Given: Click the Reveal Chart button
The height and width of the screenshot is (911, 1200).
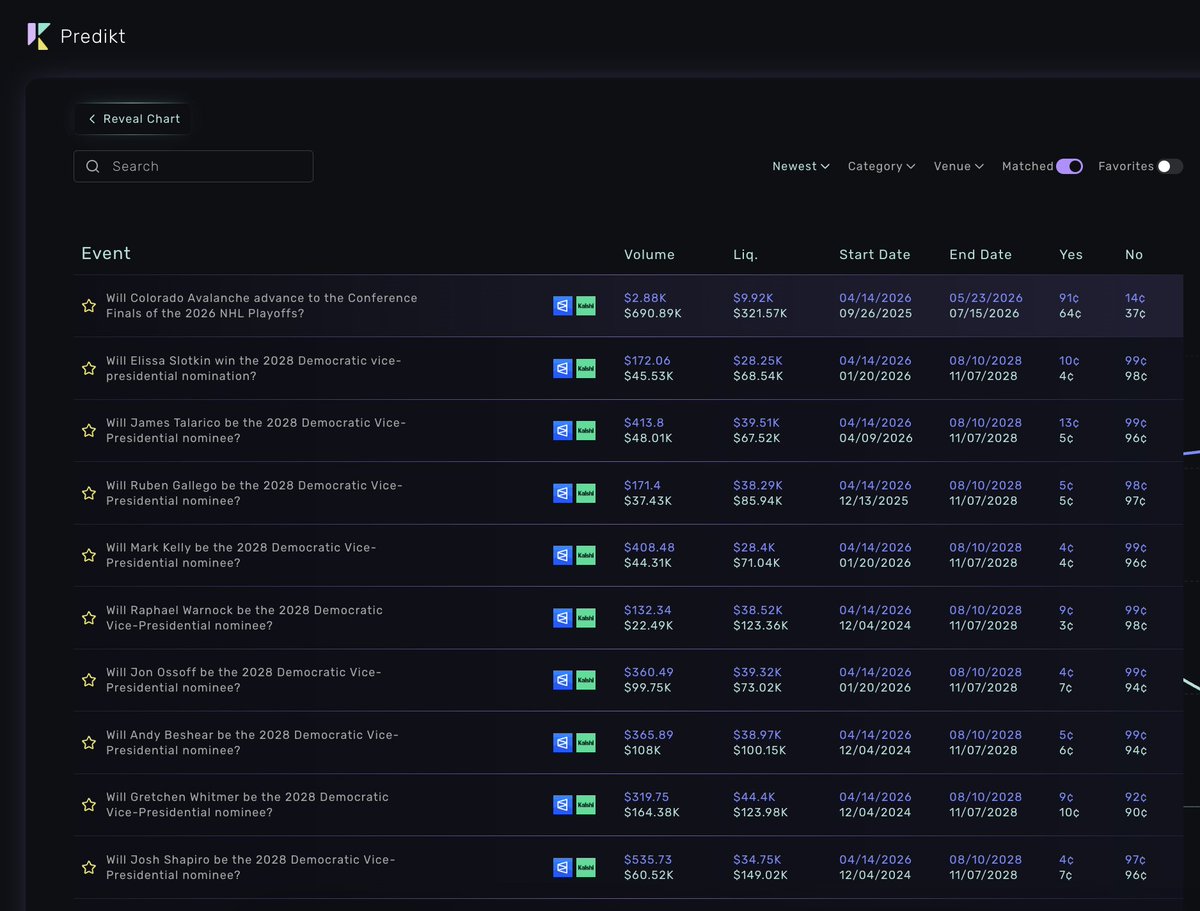Looking at the screenshot, I should click(134, 119).
